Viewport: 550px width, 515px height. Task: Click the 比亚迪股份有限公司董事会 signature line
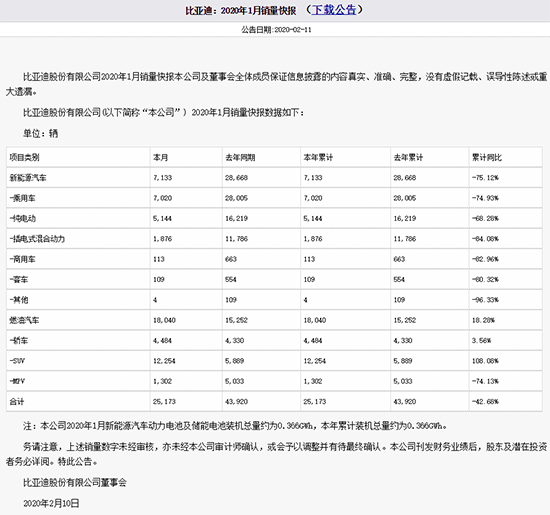[75, 483]
